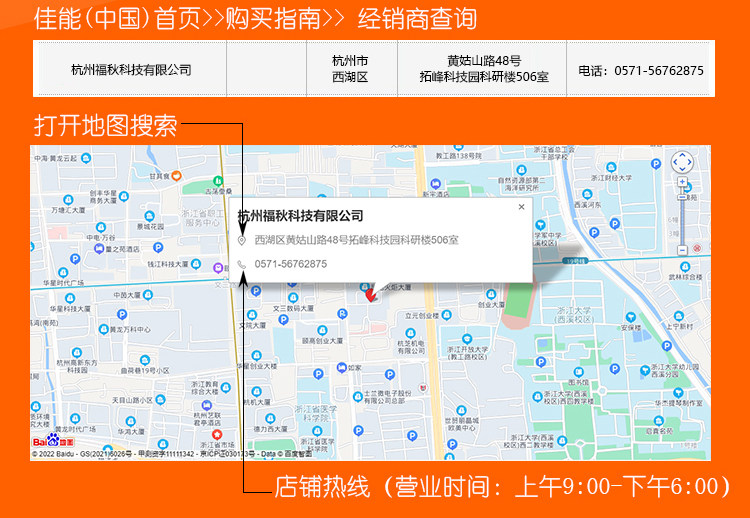Click the 浙江财经大学 icon

[x=611, y=167]
